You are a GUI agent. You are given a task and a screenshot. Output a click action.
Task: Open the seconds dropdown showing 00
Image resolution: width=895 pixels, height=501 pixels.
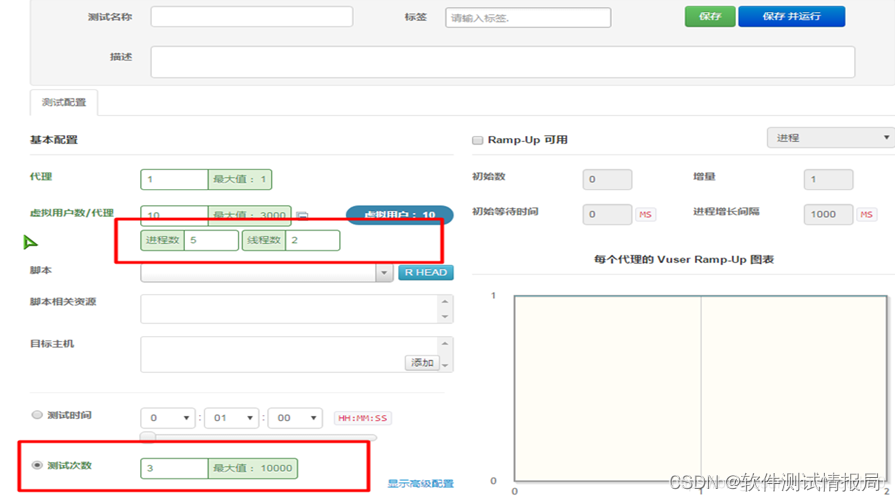click(296, 418)
